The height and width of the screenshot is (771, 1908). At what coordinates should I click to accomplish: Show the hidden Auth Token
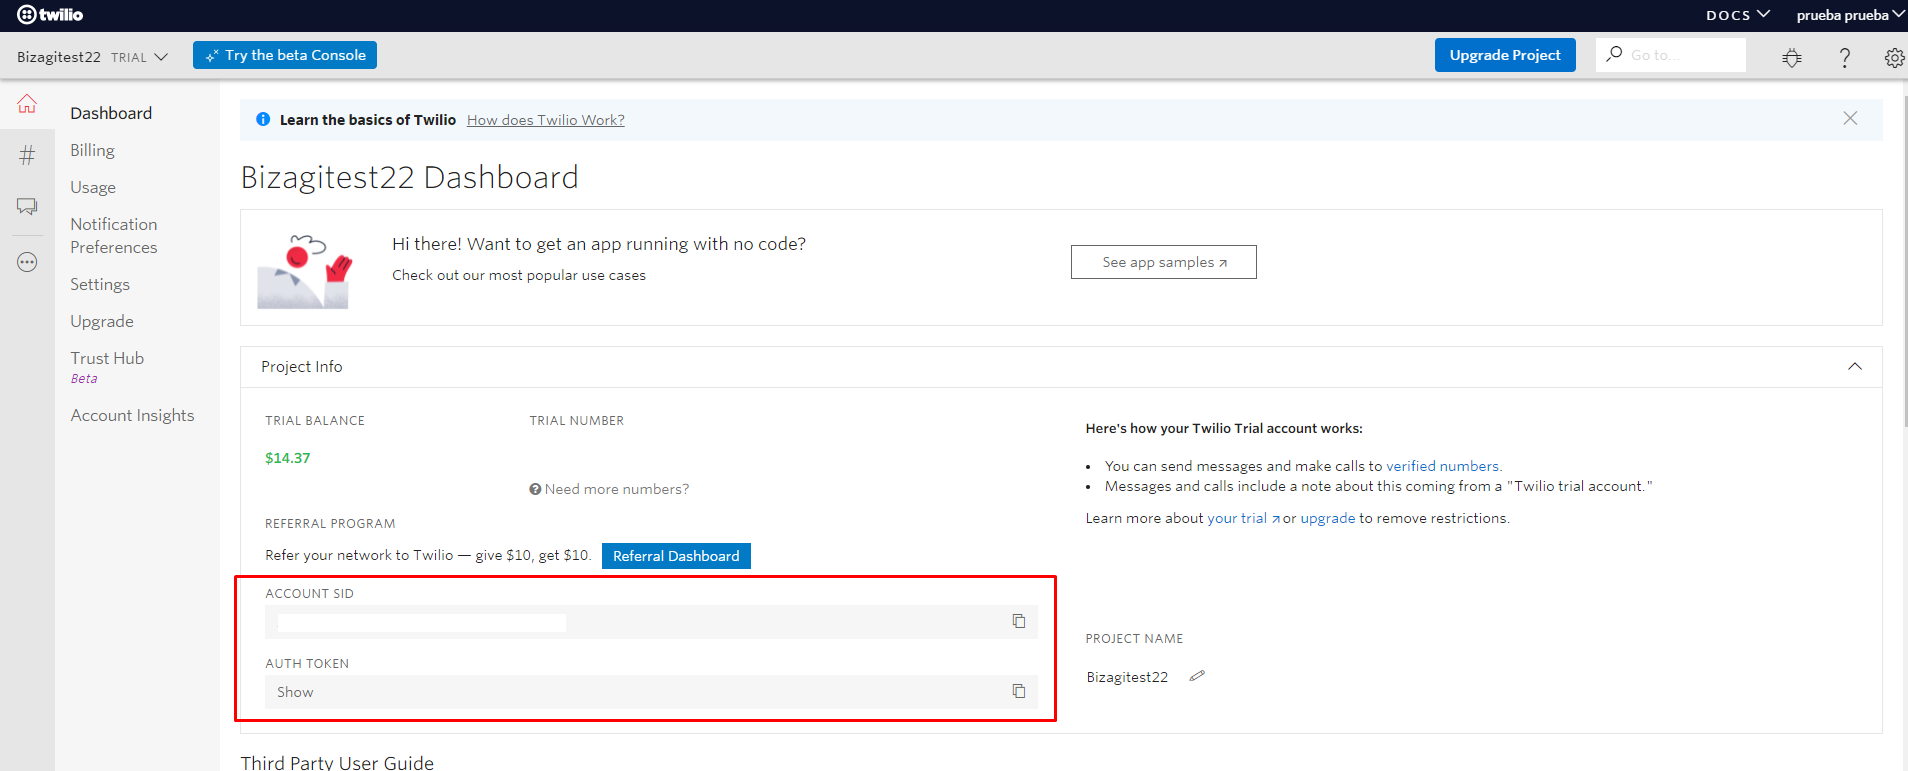coord(295,692)
